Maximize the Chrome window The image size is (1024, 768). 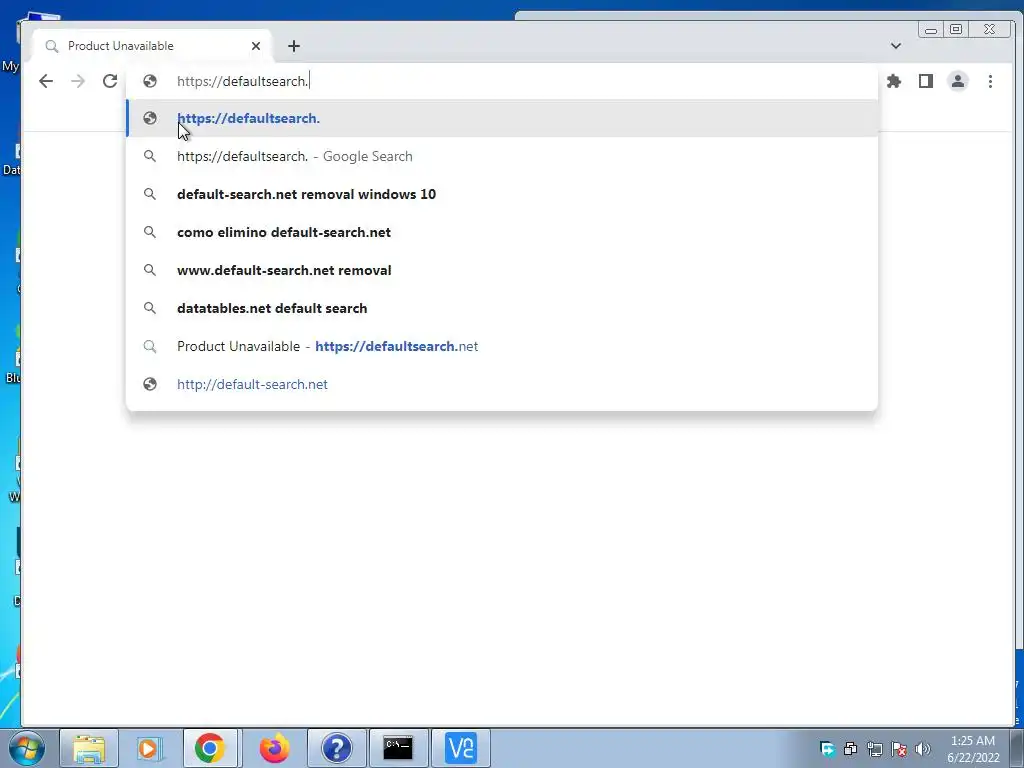click(x=956, y=30)
